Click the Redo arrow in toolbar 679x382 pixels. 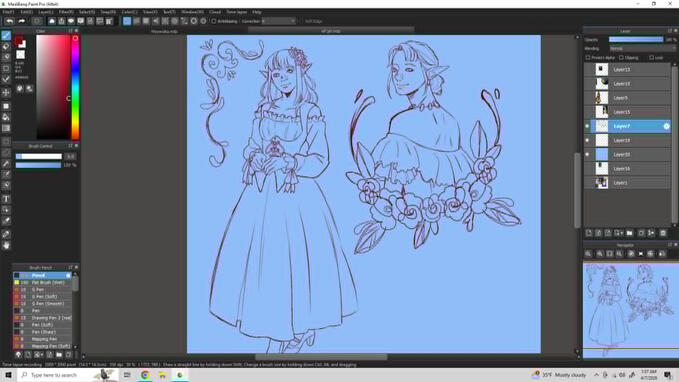click(x=22, y=21)
